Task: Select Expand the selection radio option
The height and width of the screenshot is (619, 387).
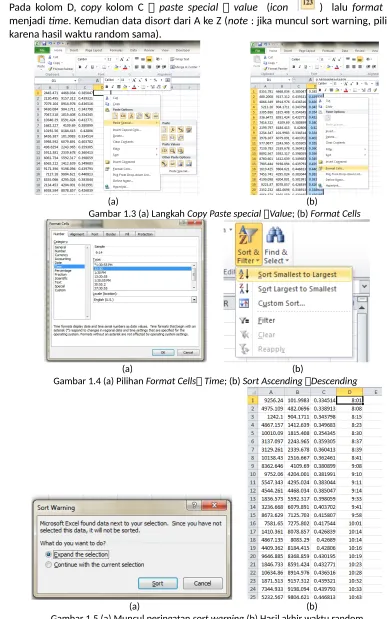Action: pos(77,554)
